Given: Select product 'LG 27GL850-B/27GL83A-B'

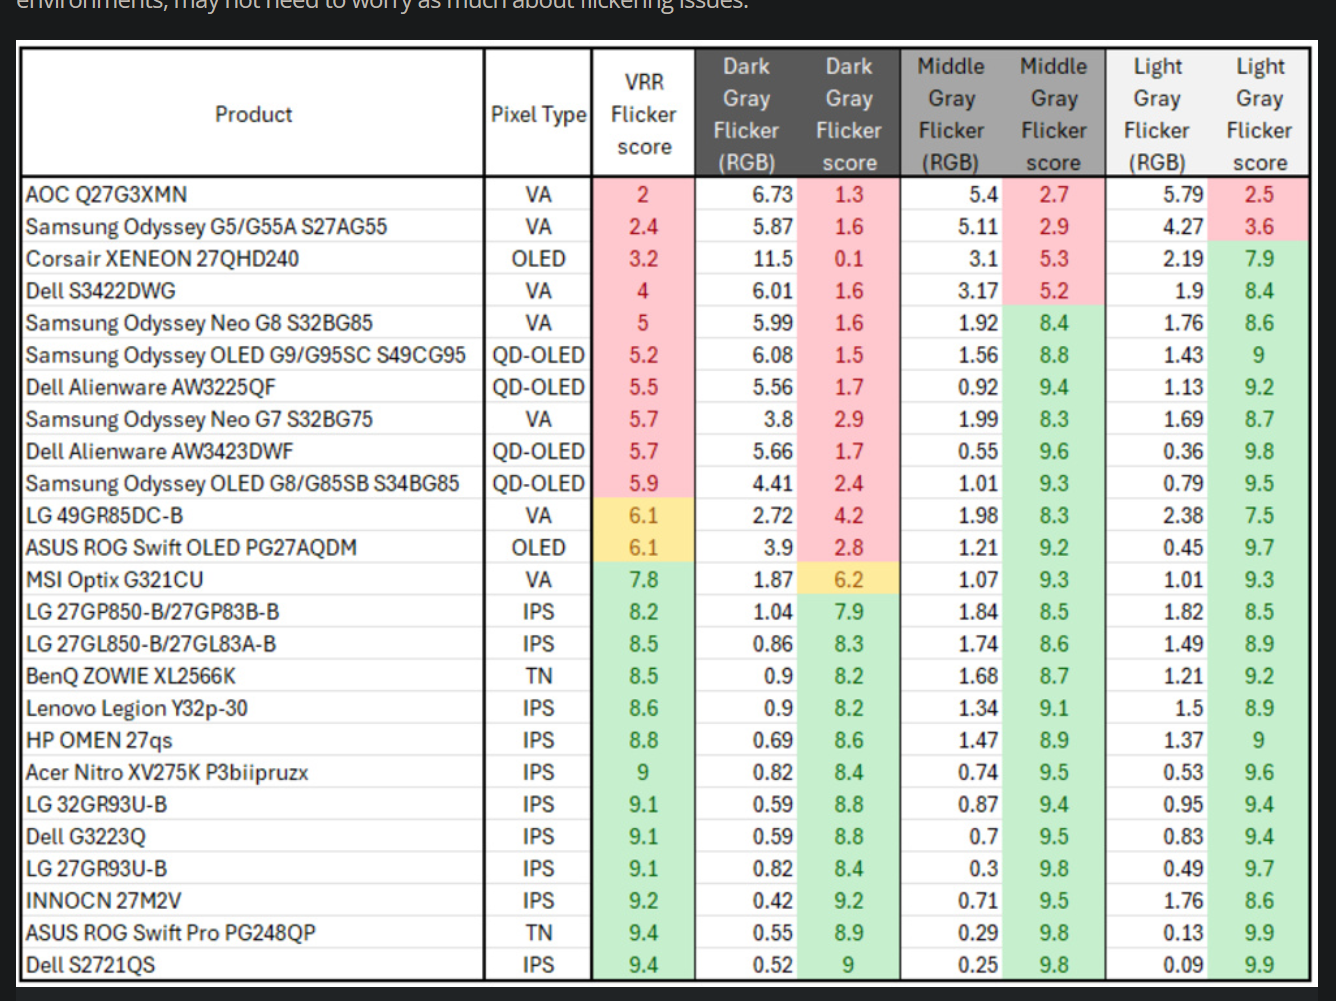Looking at the screenshot, I should pos(151,643).
